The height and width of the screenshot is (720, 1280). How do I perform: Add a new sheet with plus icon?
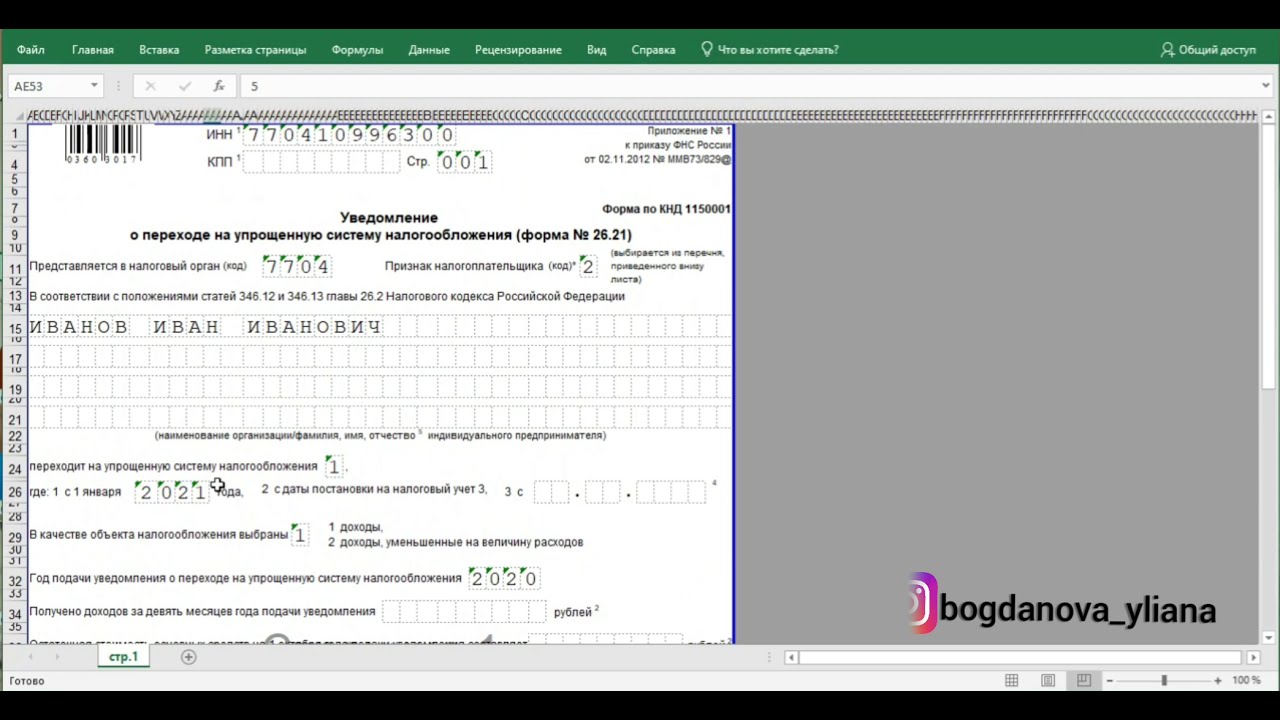(x=188, y=657)
